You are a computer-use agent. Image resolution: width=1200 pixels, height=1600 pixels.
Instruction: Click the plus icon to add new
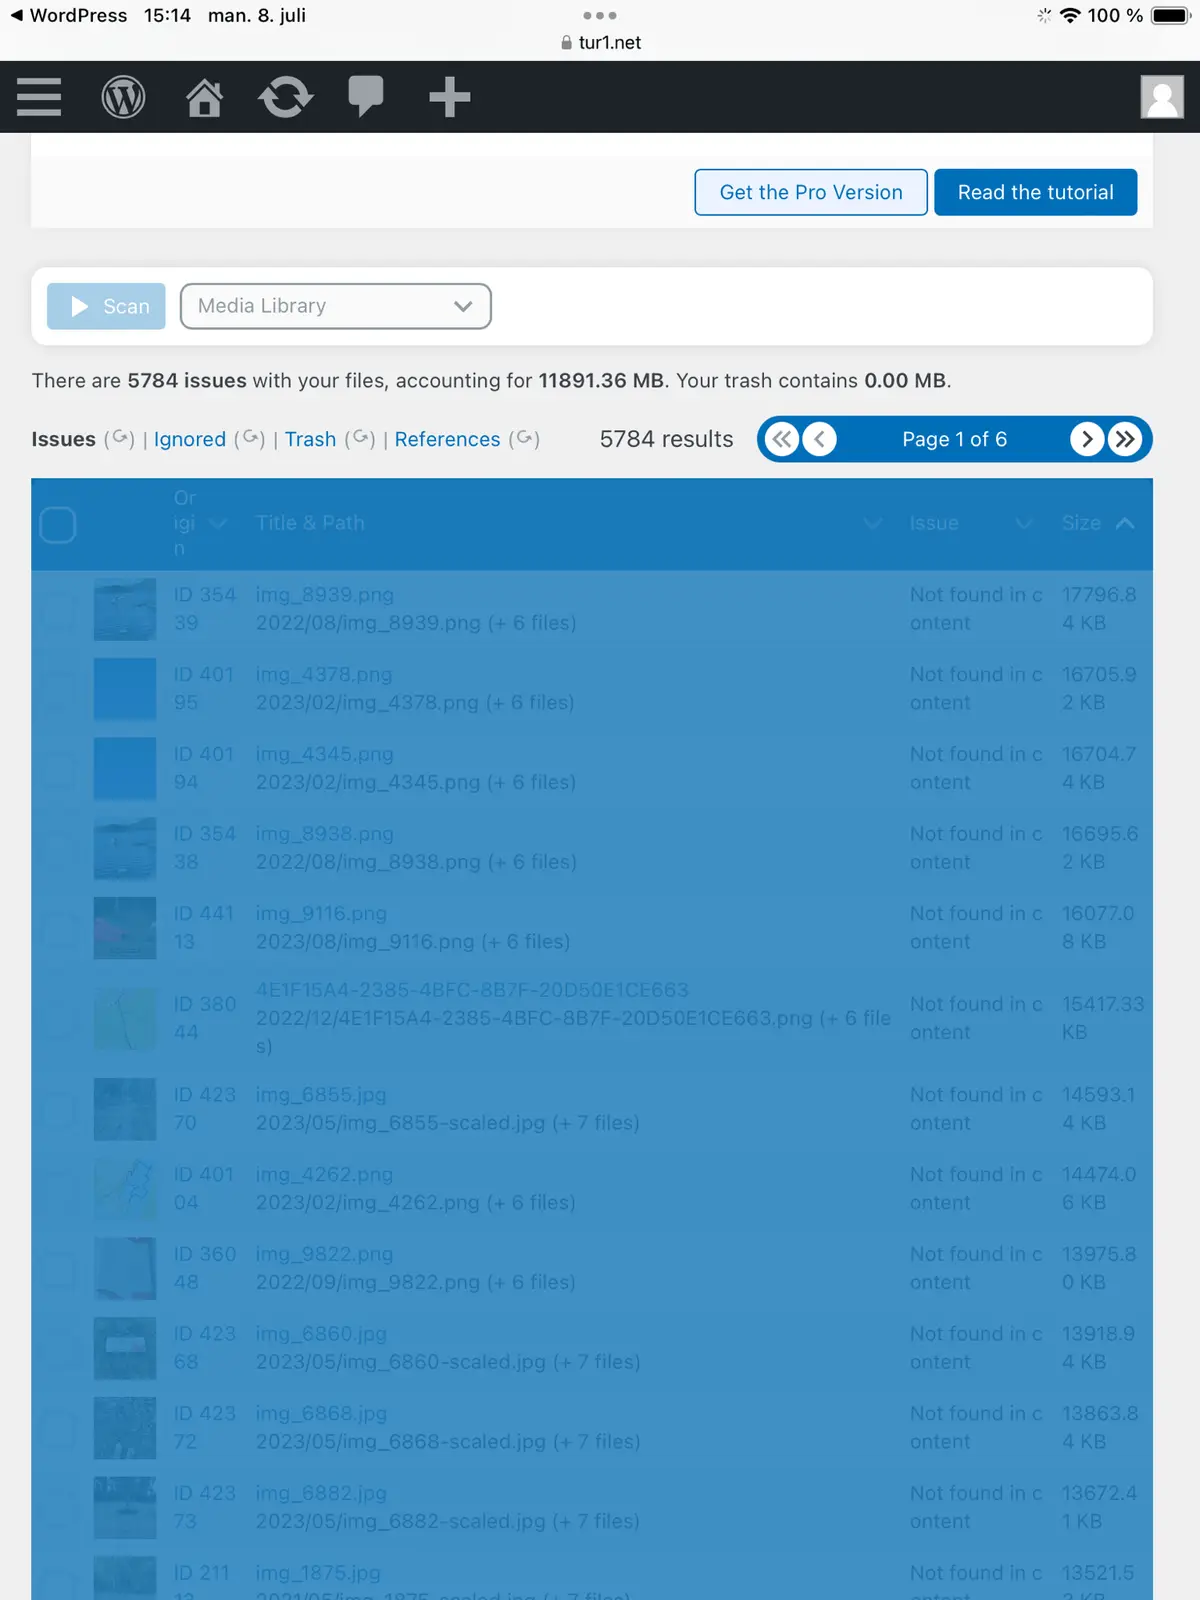[x=449, y=97]
